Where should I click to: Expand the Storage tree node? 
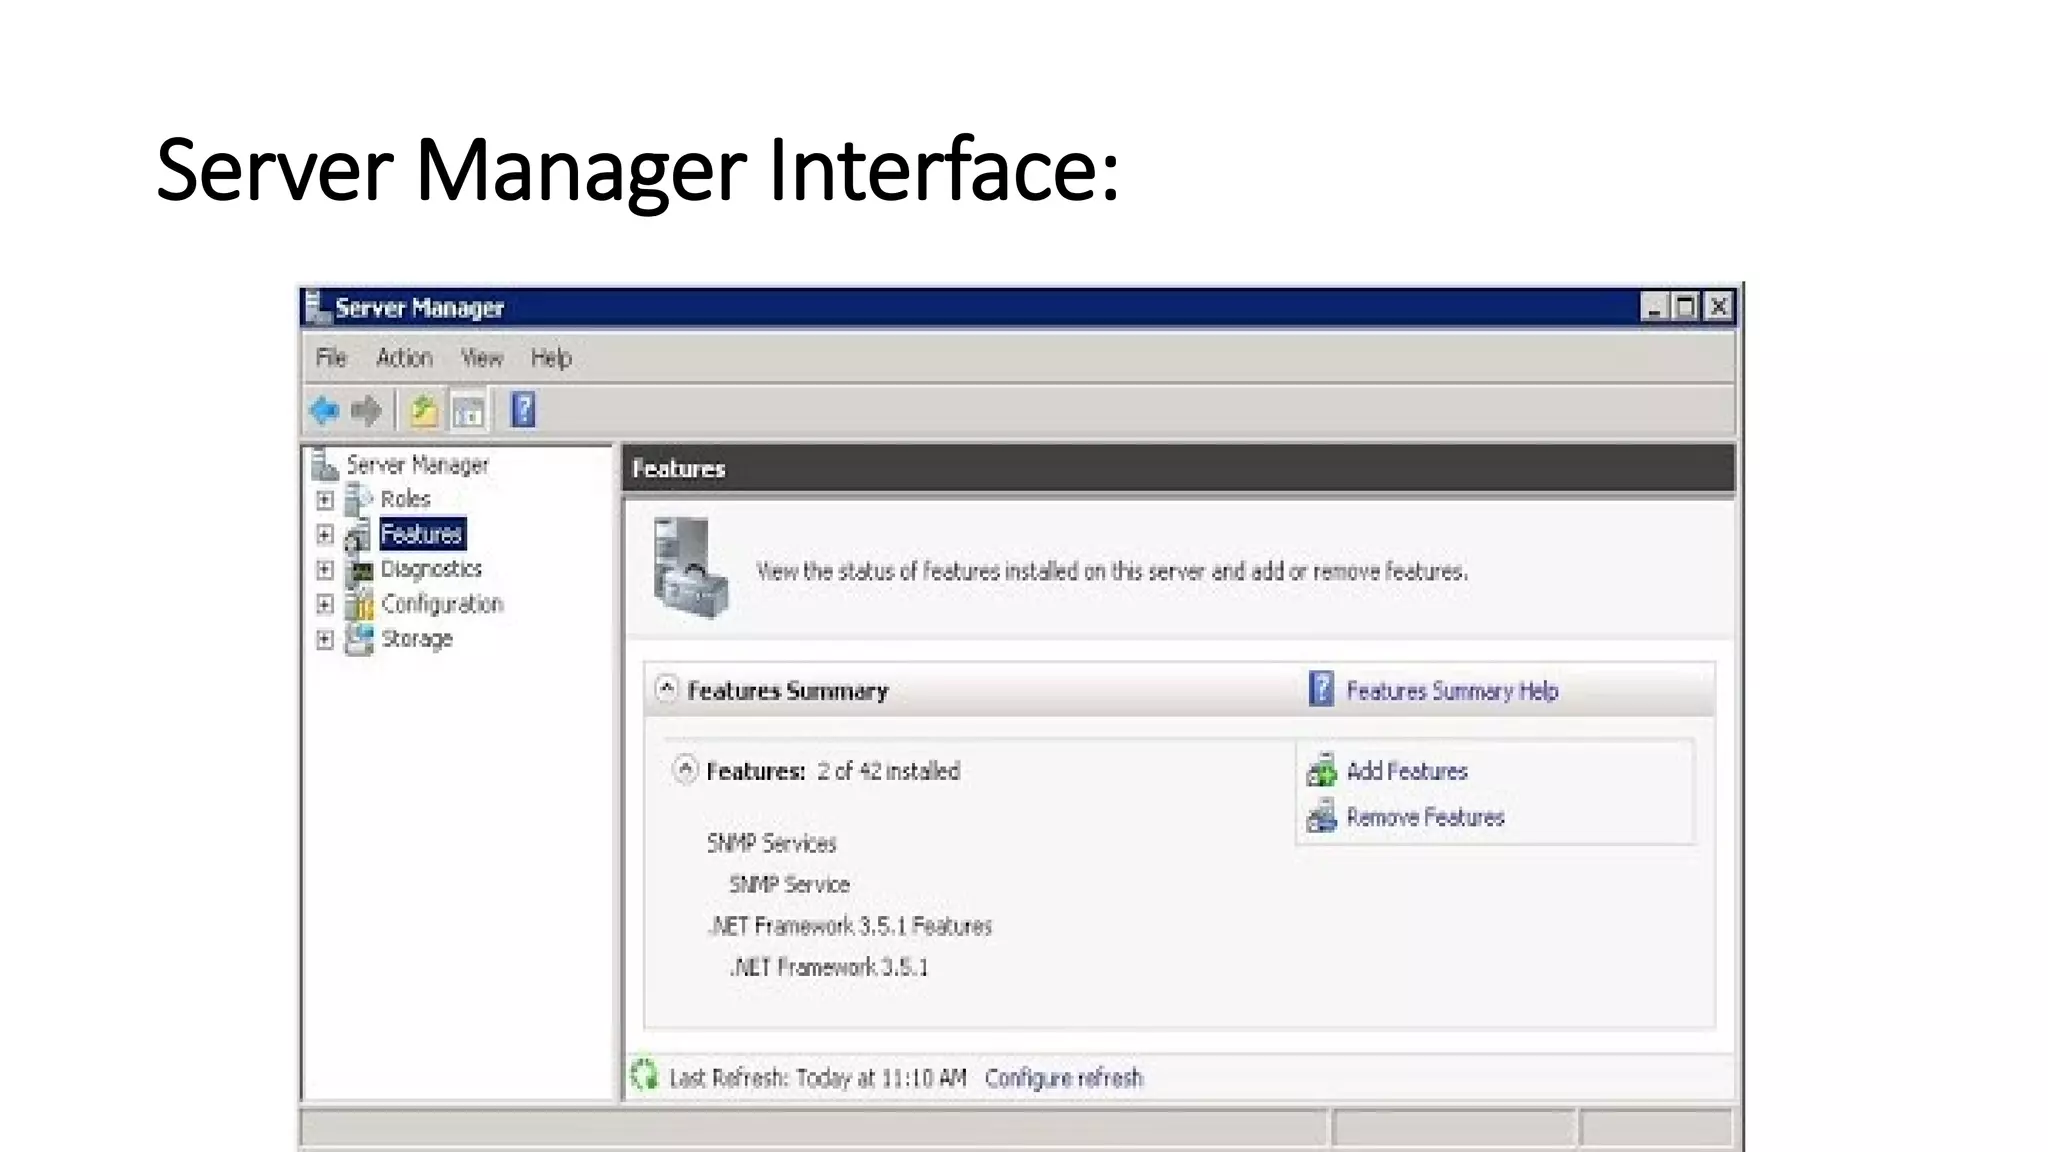click(x=325, y=639)
